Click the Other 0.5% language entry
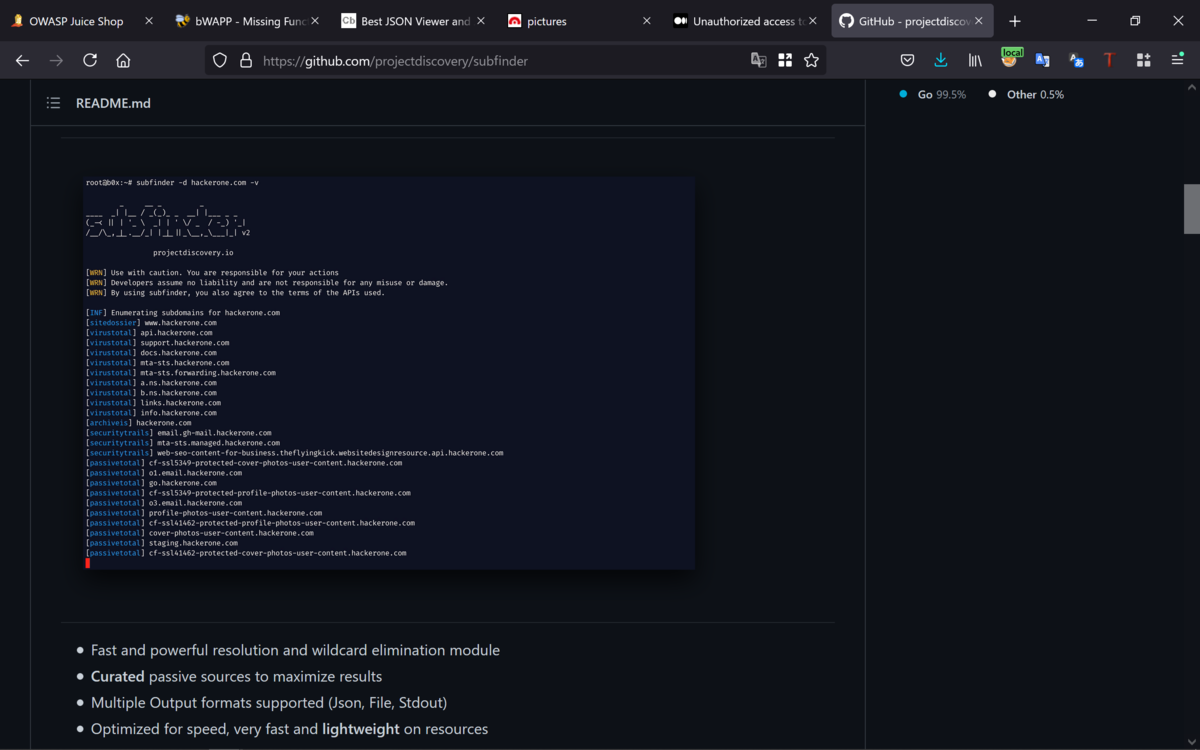Image resolution: width=1200 pixels, height=750 pixels. click(1035, 94)
